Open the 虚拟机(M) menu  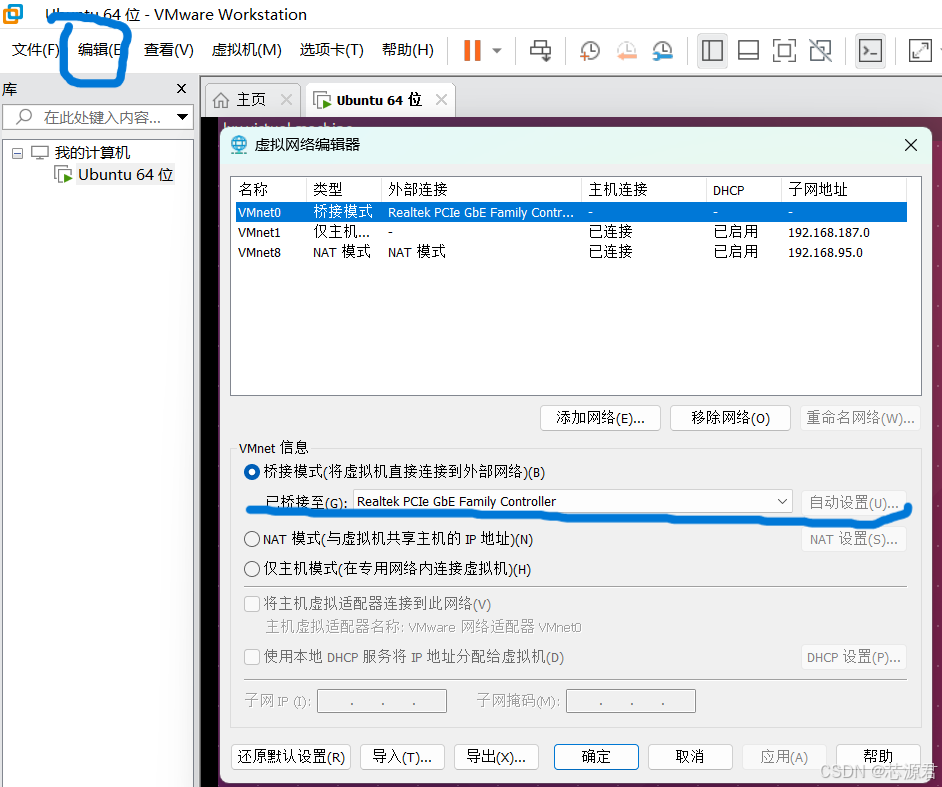click(246, 50)
